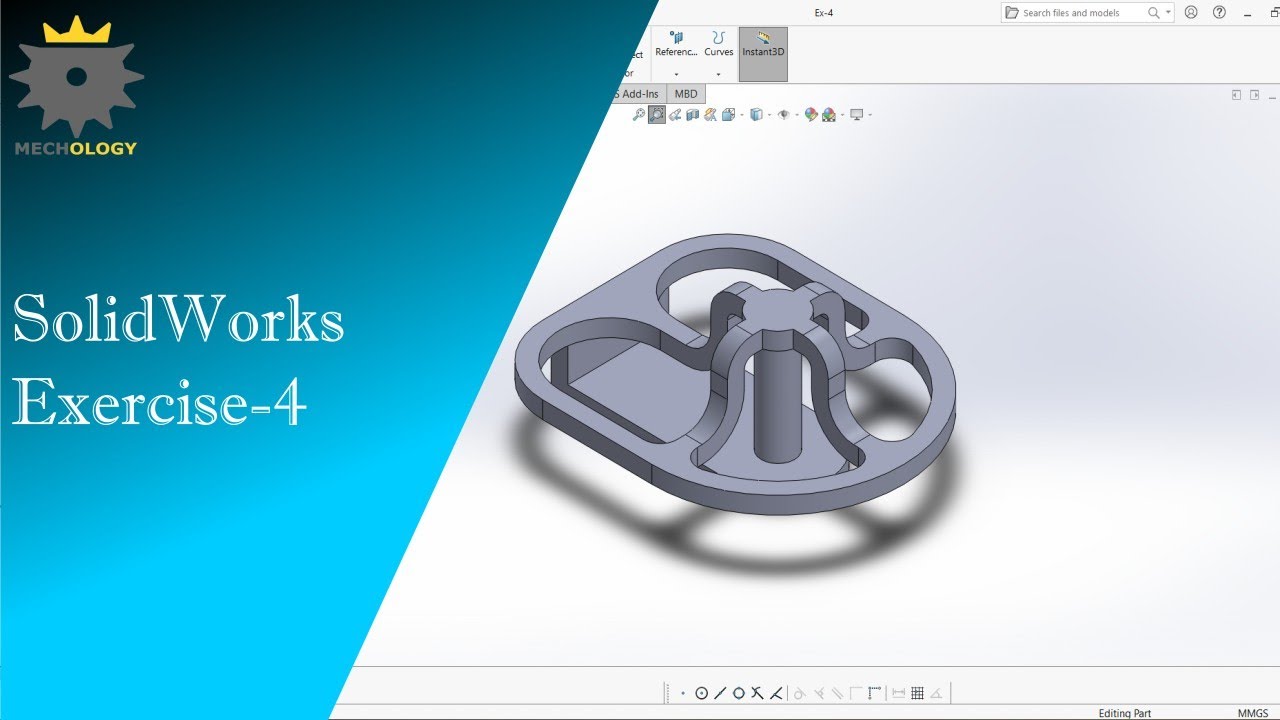This screenshot has height=720, width=1280.
Task: Click the Quick Snaps toolbar drag handle
Action: (667, 693)
